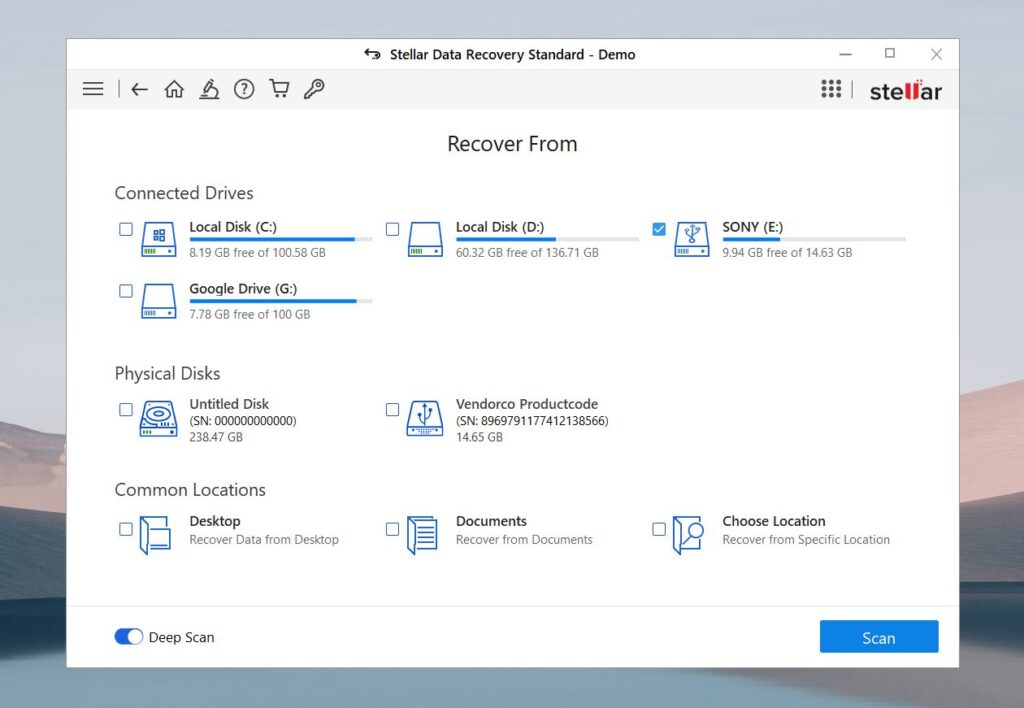Uncheck the SONY (E:) drive checkbox
Viewport: 1024px width, 708px height.
658,229
